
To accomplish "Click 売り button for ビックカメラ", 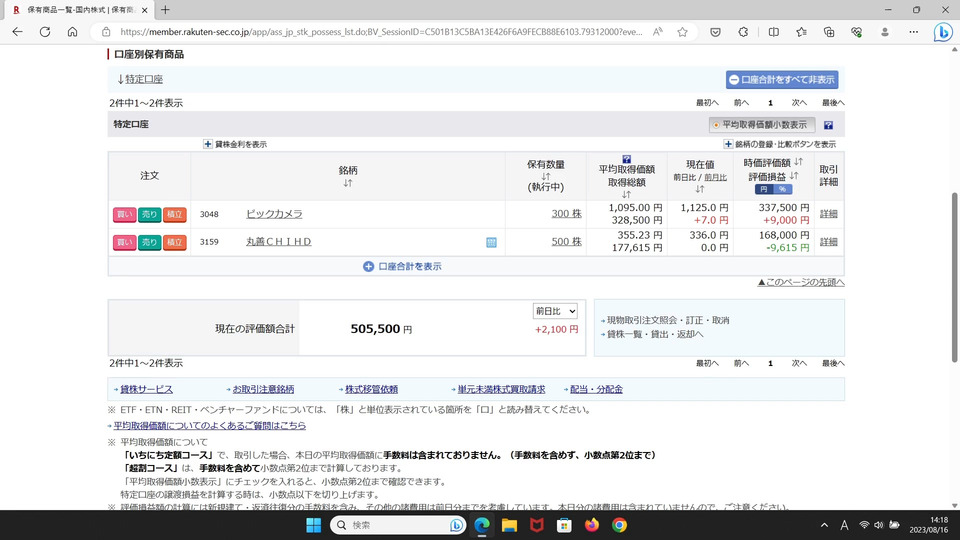I will click(x=149, y=214).
